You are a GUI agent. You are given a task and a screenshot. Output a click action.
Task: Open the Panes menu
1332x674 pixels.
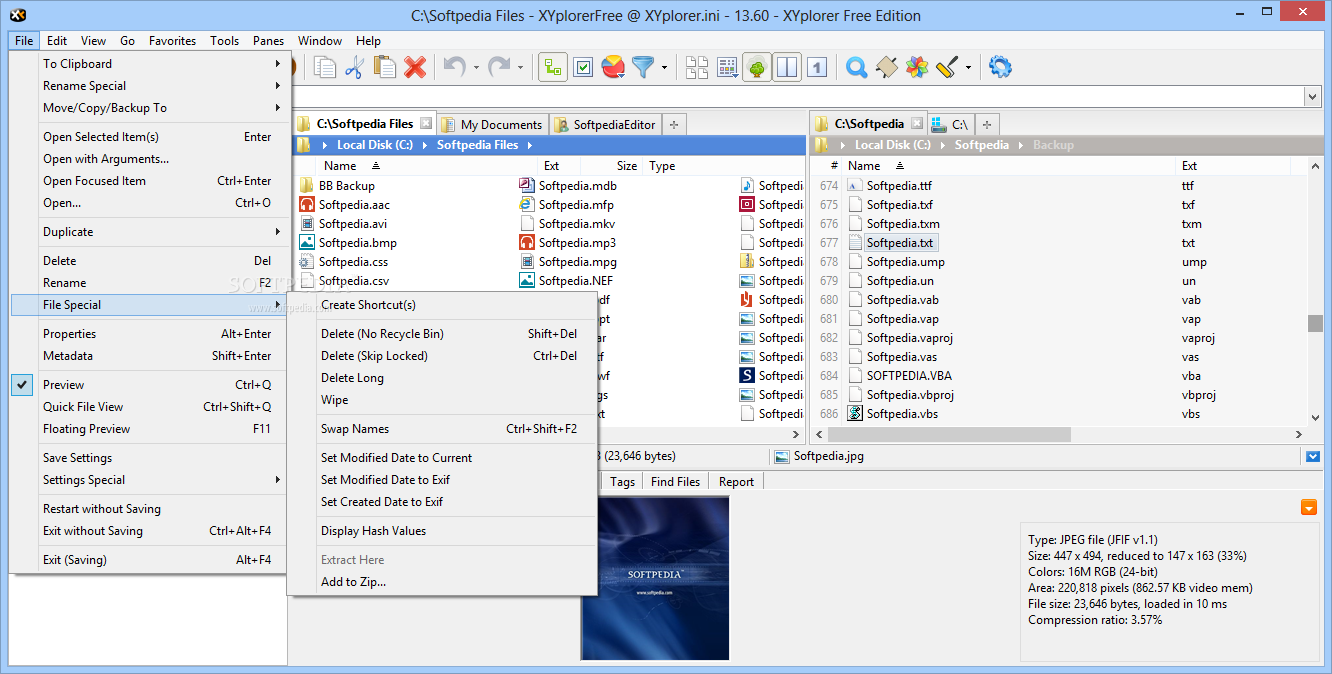tap(268, 41)
